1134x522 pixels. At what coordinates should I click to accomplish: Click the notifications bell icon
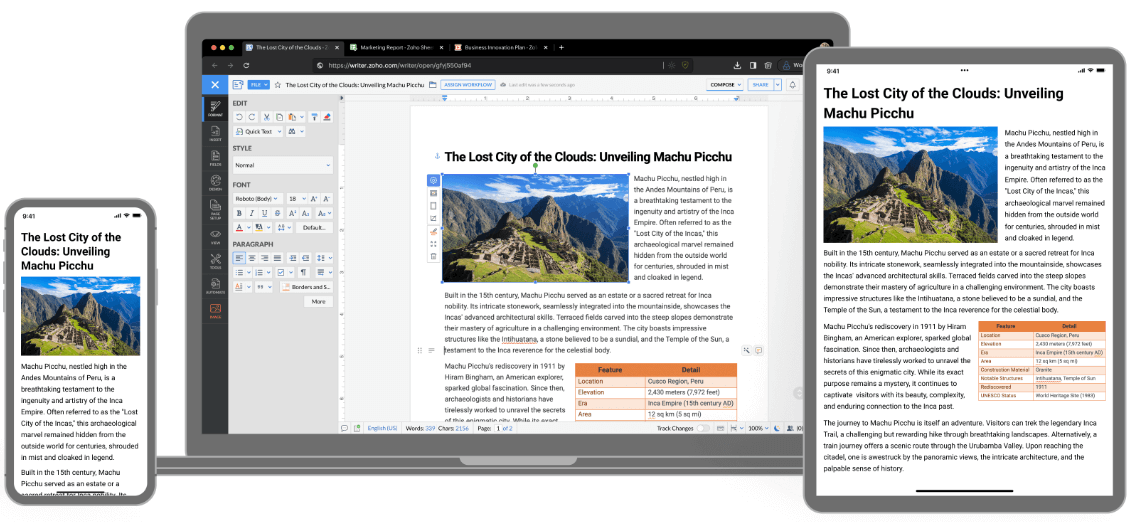point(792,85)
